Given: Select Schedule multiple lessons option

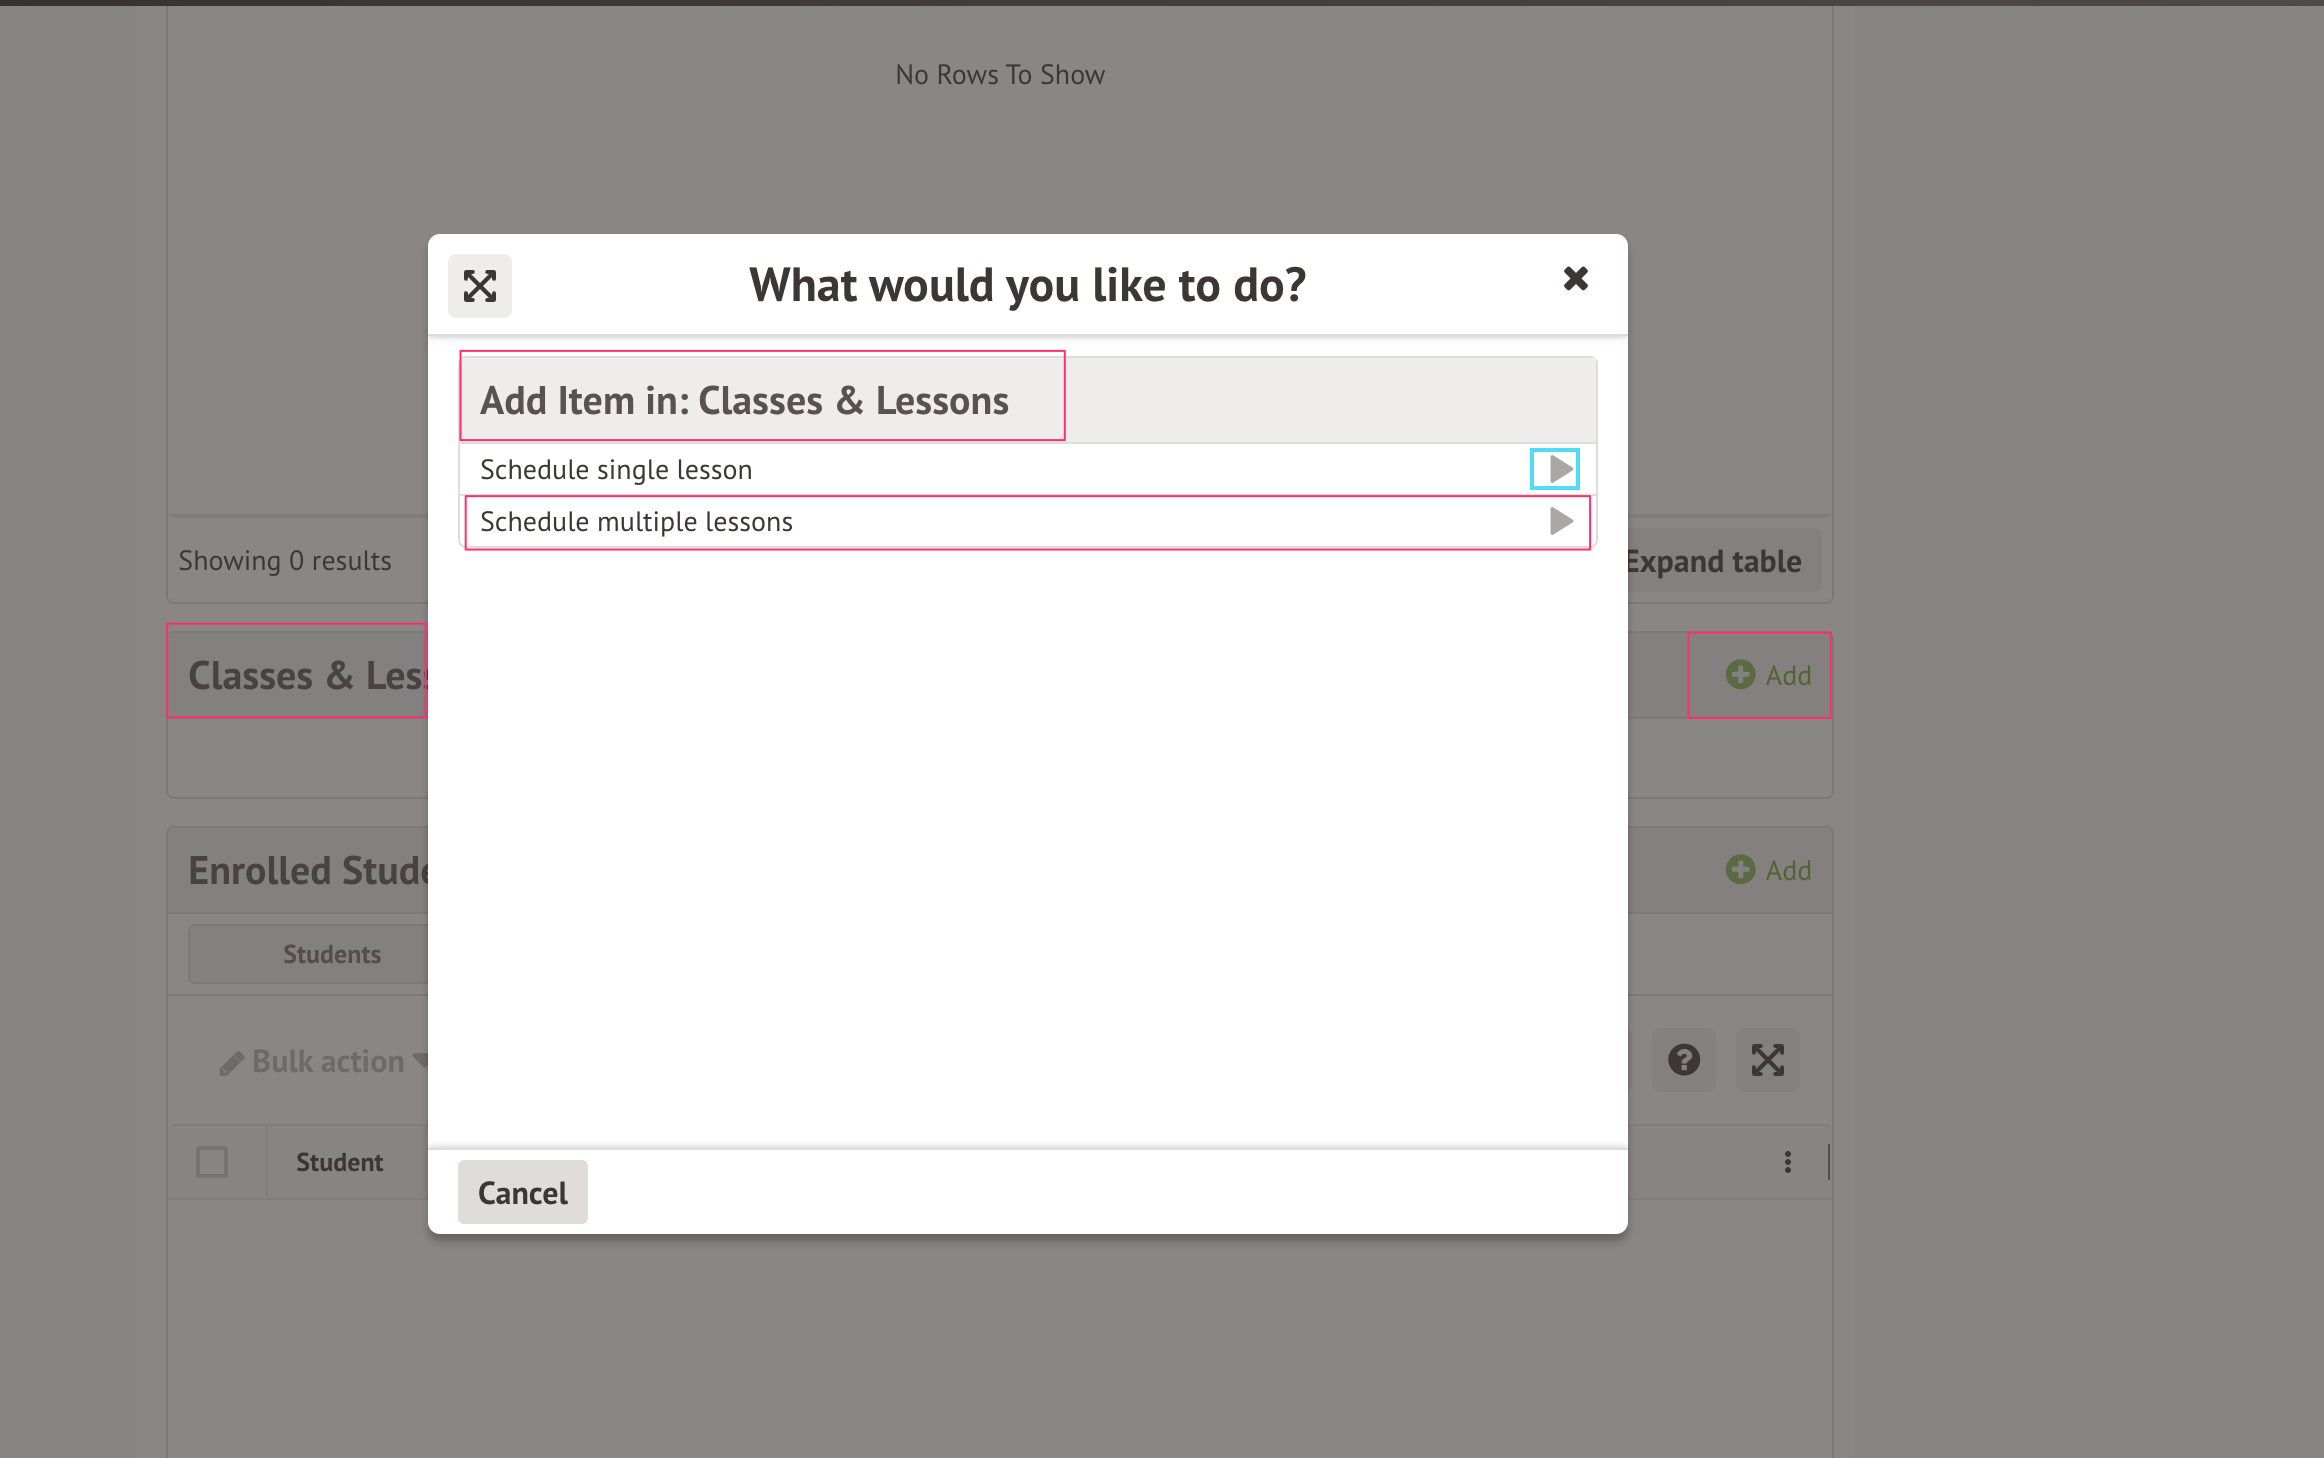Looking at the screenshot, I should [636, 522].
